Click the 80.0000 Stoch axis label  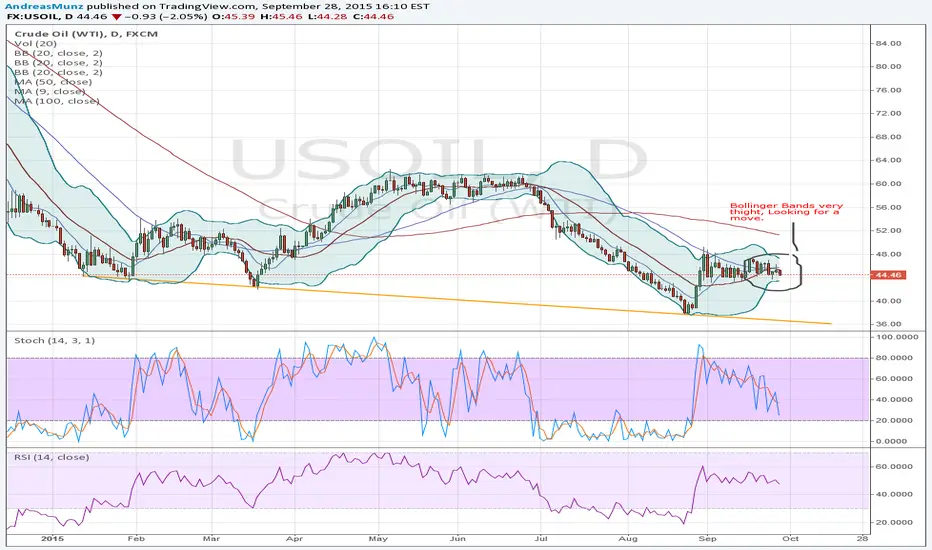[892, 358]
